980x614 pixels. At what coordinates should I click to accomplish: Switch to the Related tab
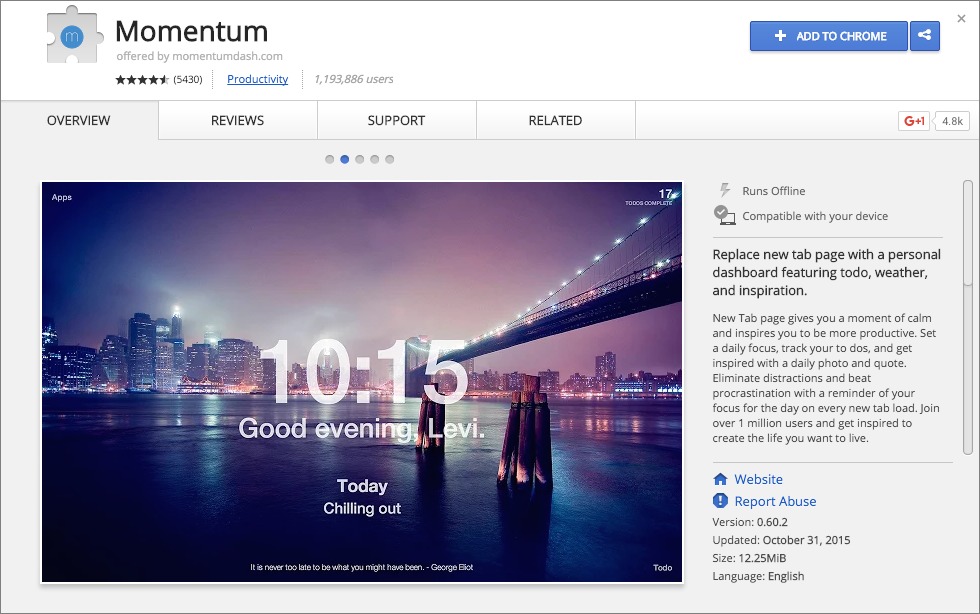[555, 120]
